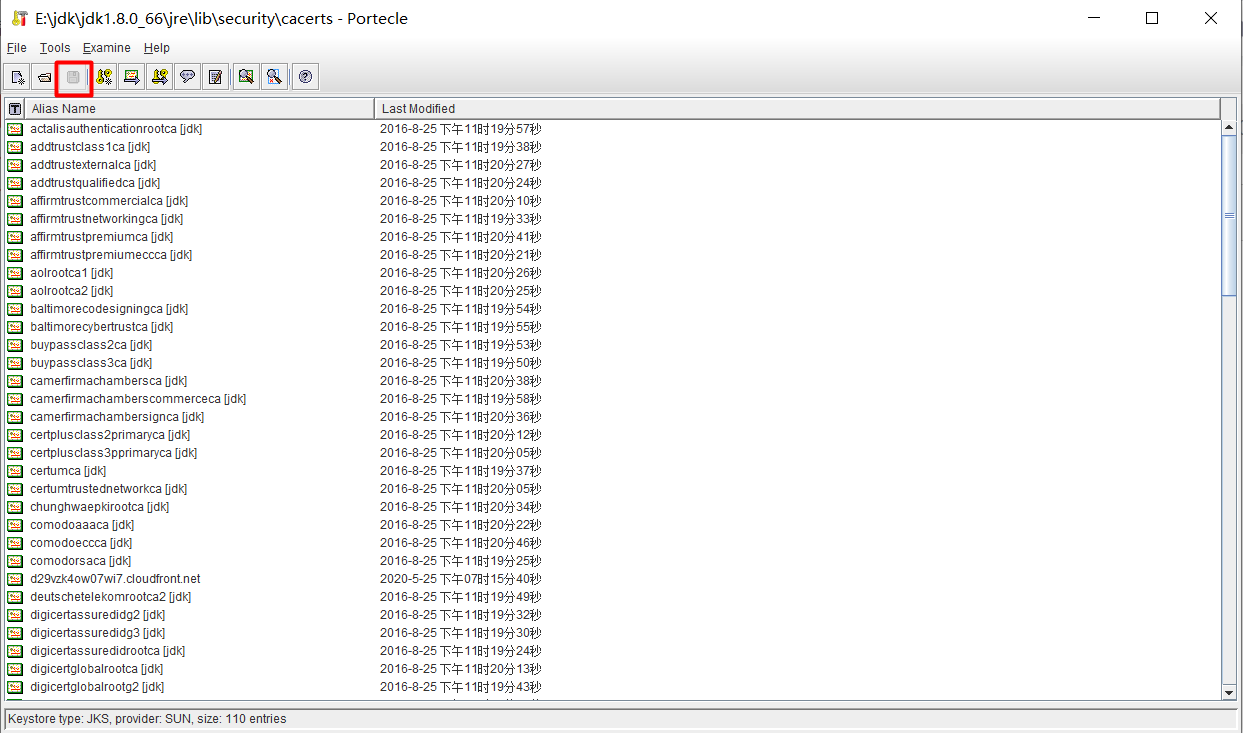
Task: Open the Examine menu
Action: (x=106, y=47)
